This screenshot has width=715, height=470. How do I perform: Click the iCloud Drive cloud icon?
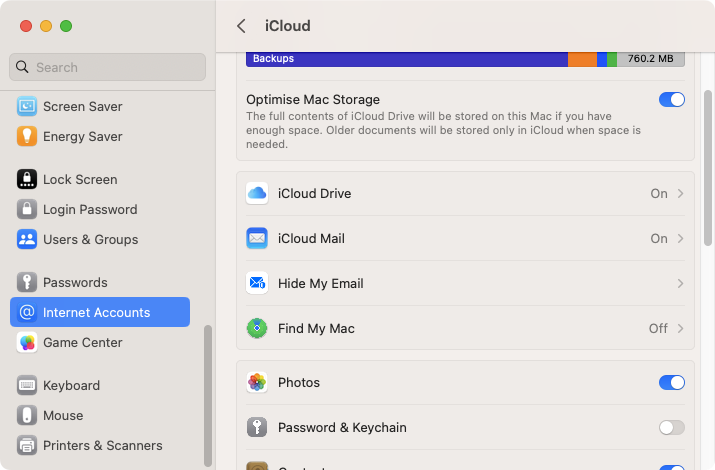[257, 193]
